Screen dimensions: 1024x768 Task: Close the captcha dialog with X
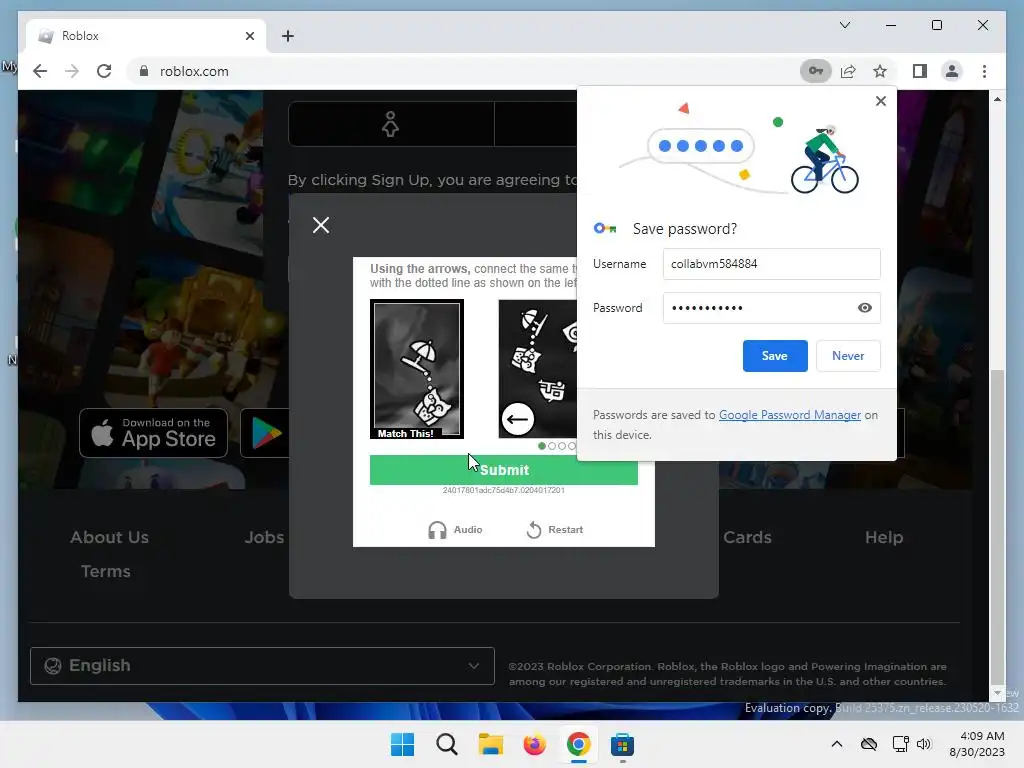click(321, 225)
